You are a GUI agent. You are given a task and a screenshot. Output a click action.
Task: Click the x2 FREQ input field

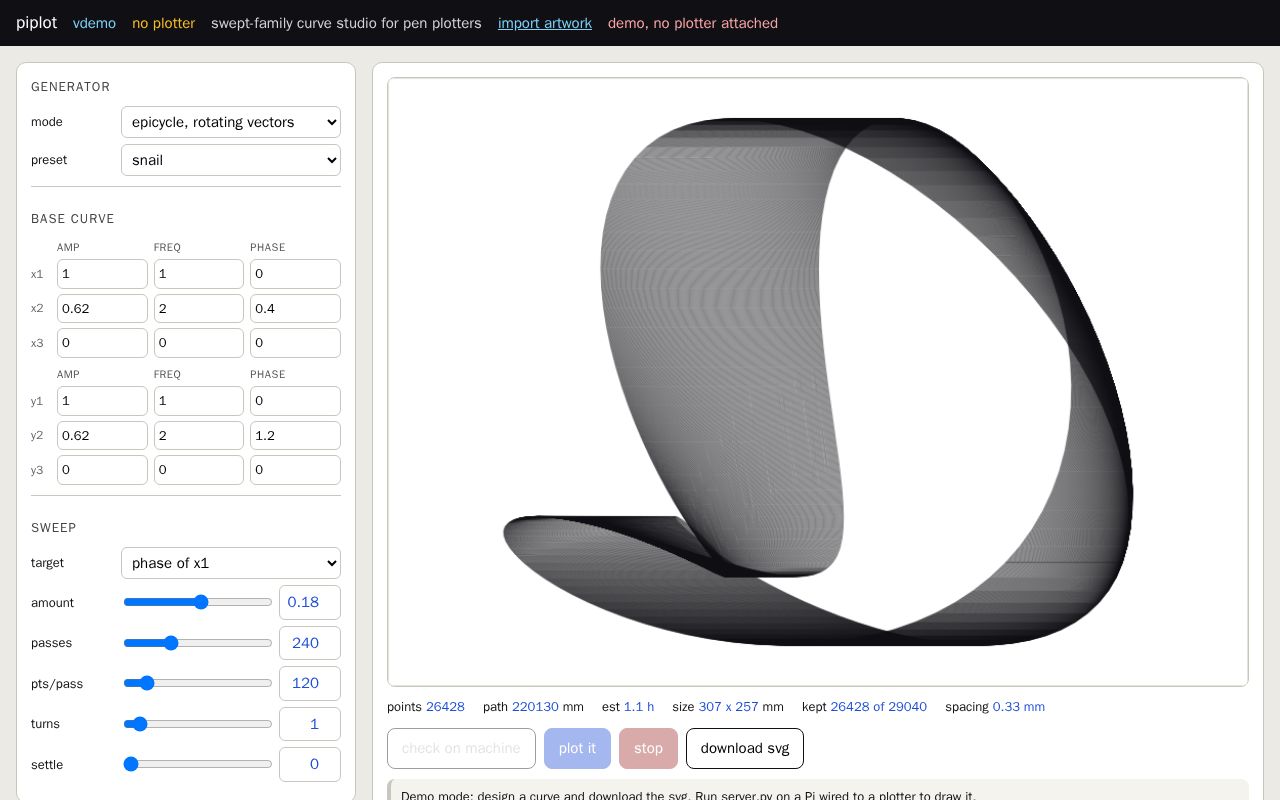(199, 308)
